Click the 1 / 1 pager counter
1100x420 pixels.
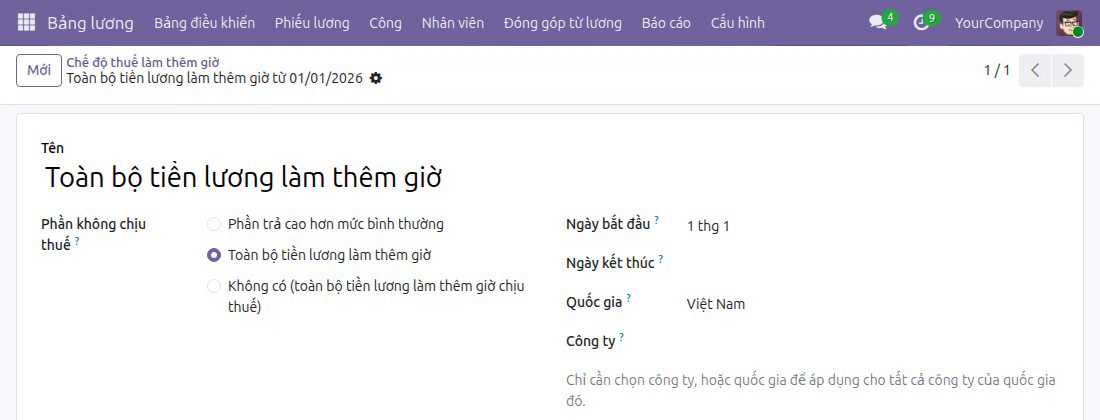tap(996, 70)
